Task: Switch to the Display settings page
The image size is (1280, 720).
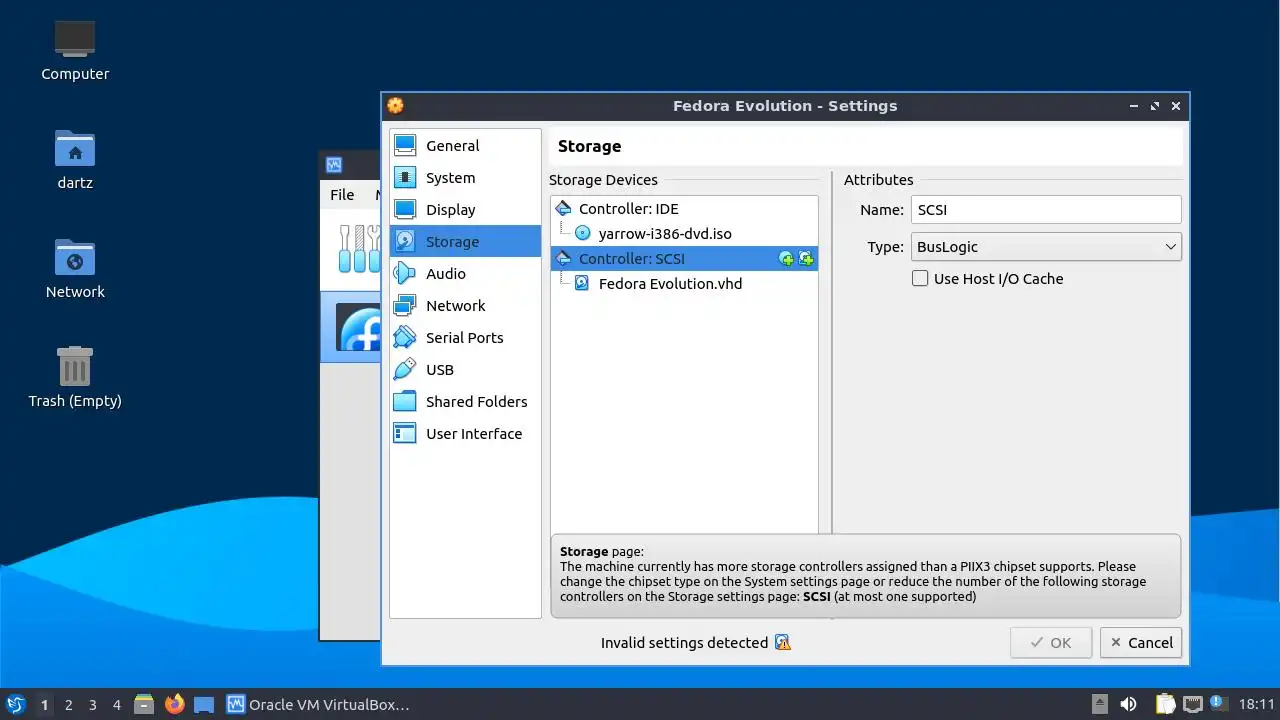Action: pos(465,210)
